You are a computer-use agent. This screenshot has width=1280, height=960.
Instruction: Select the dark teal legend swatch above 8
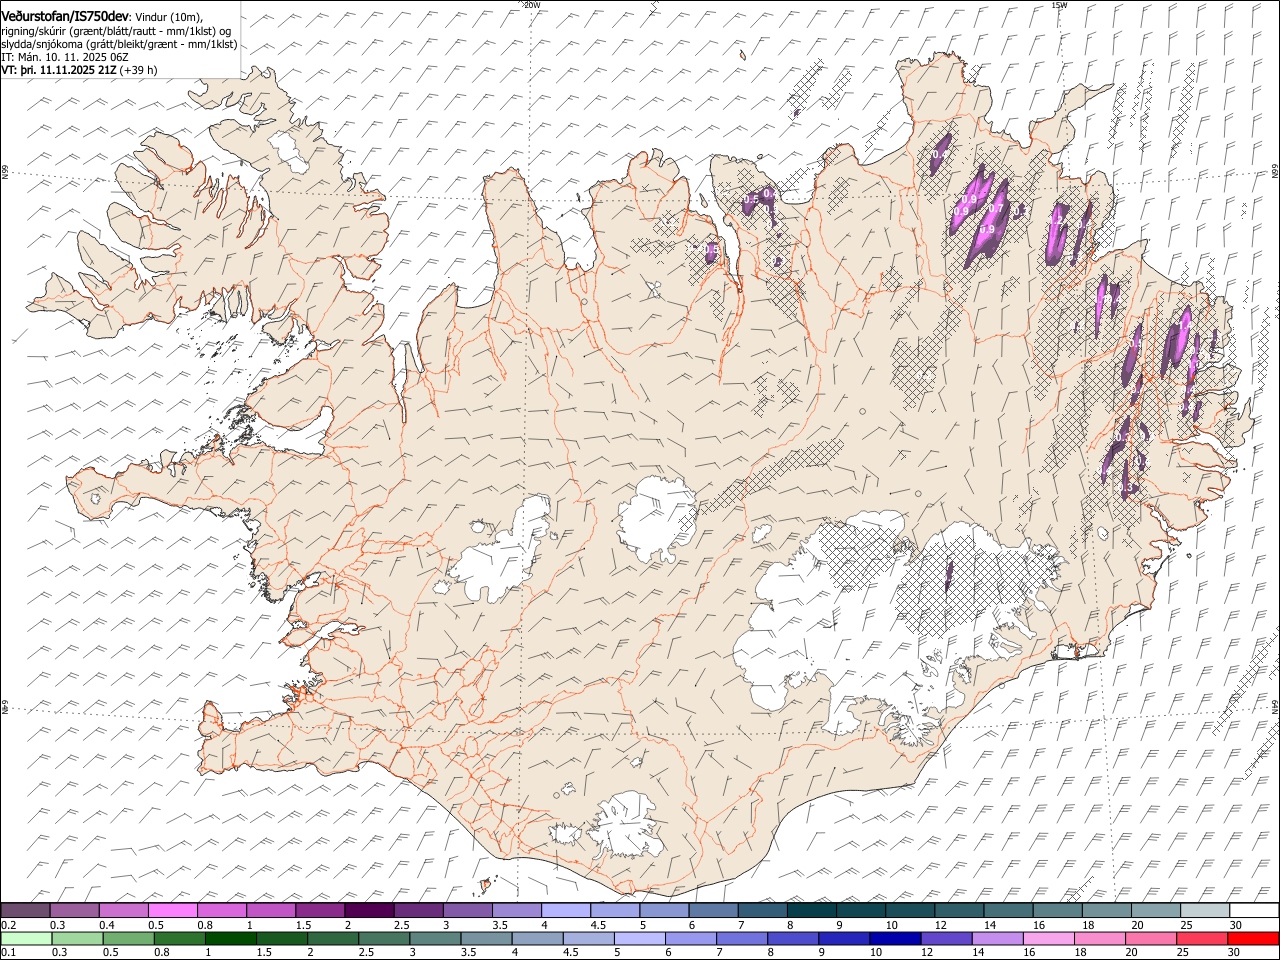point(811,911)
